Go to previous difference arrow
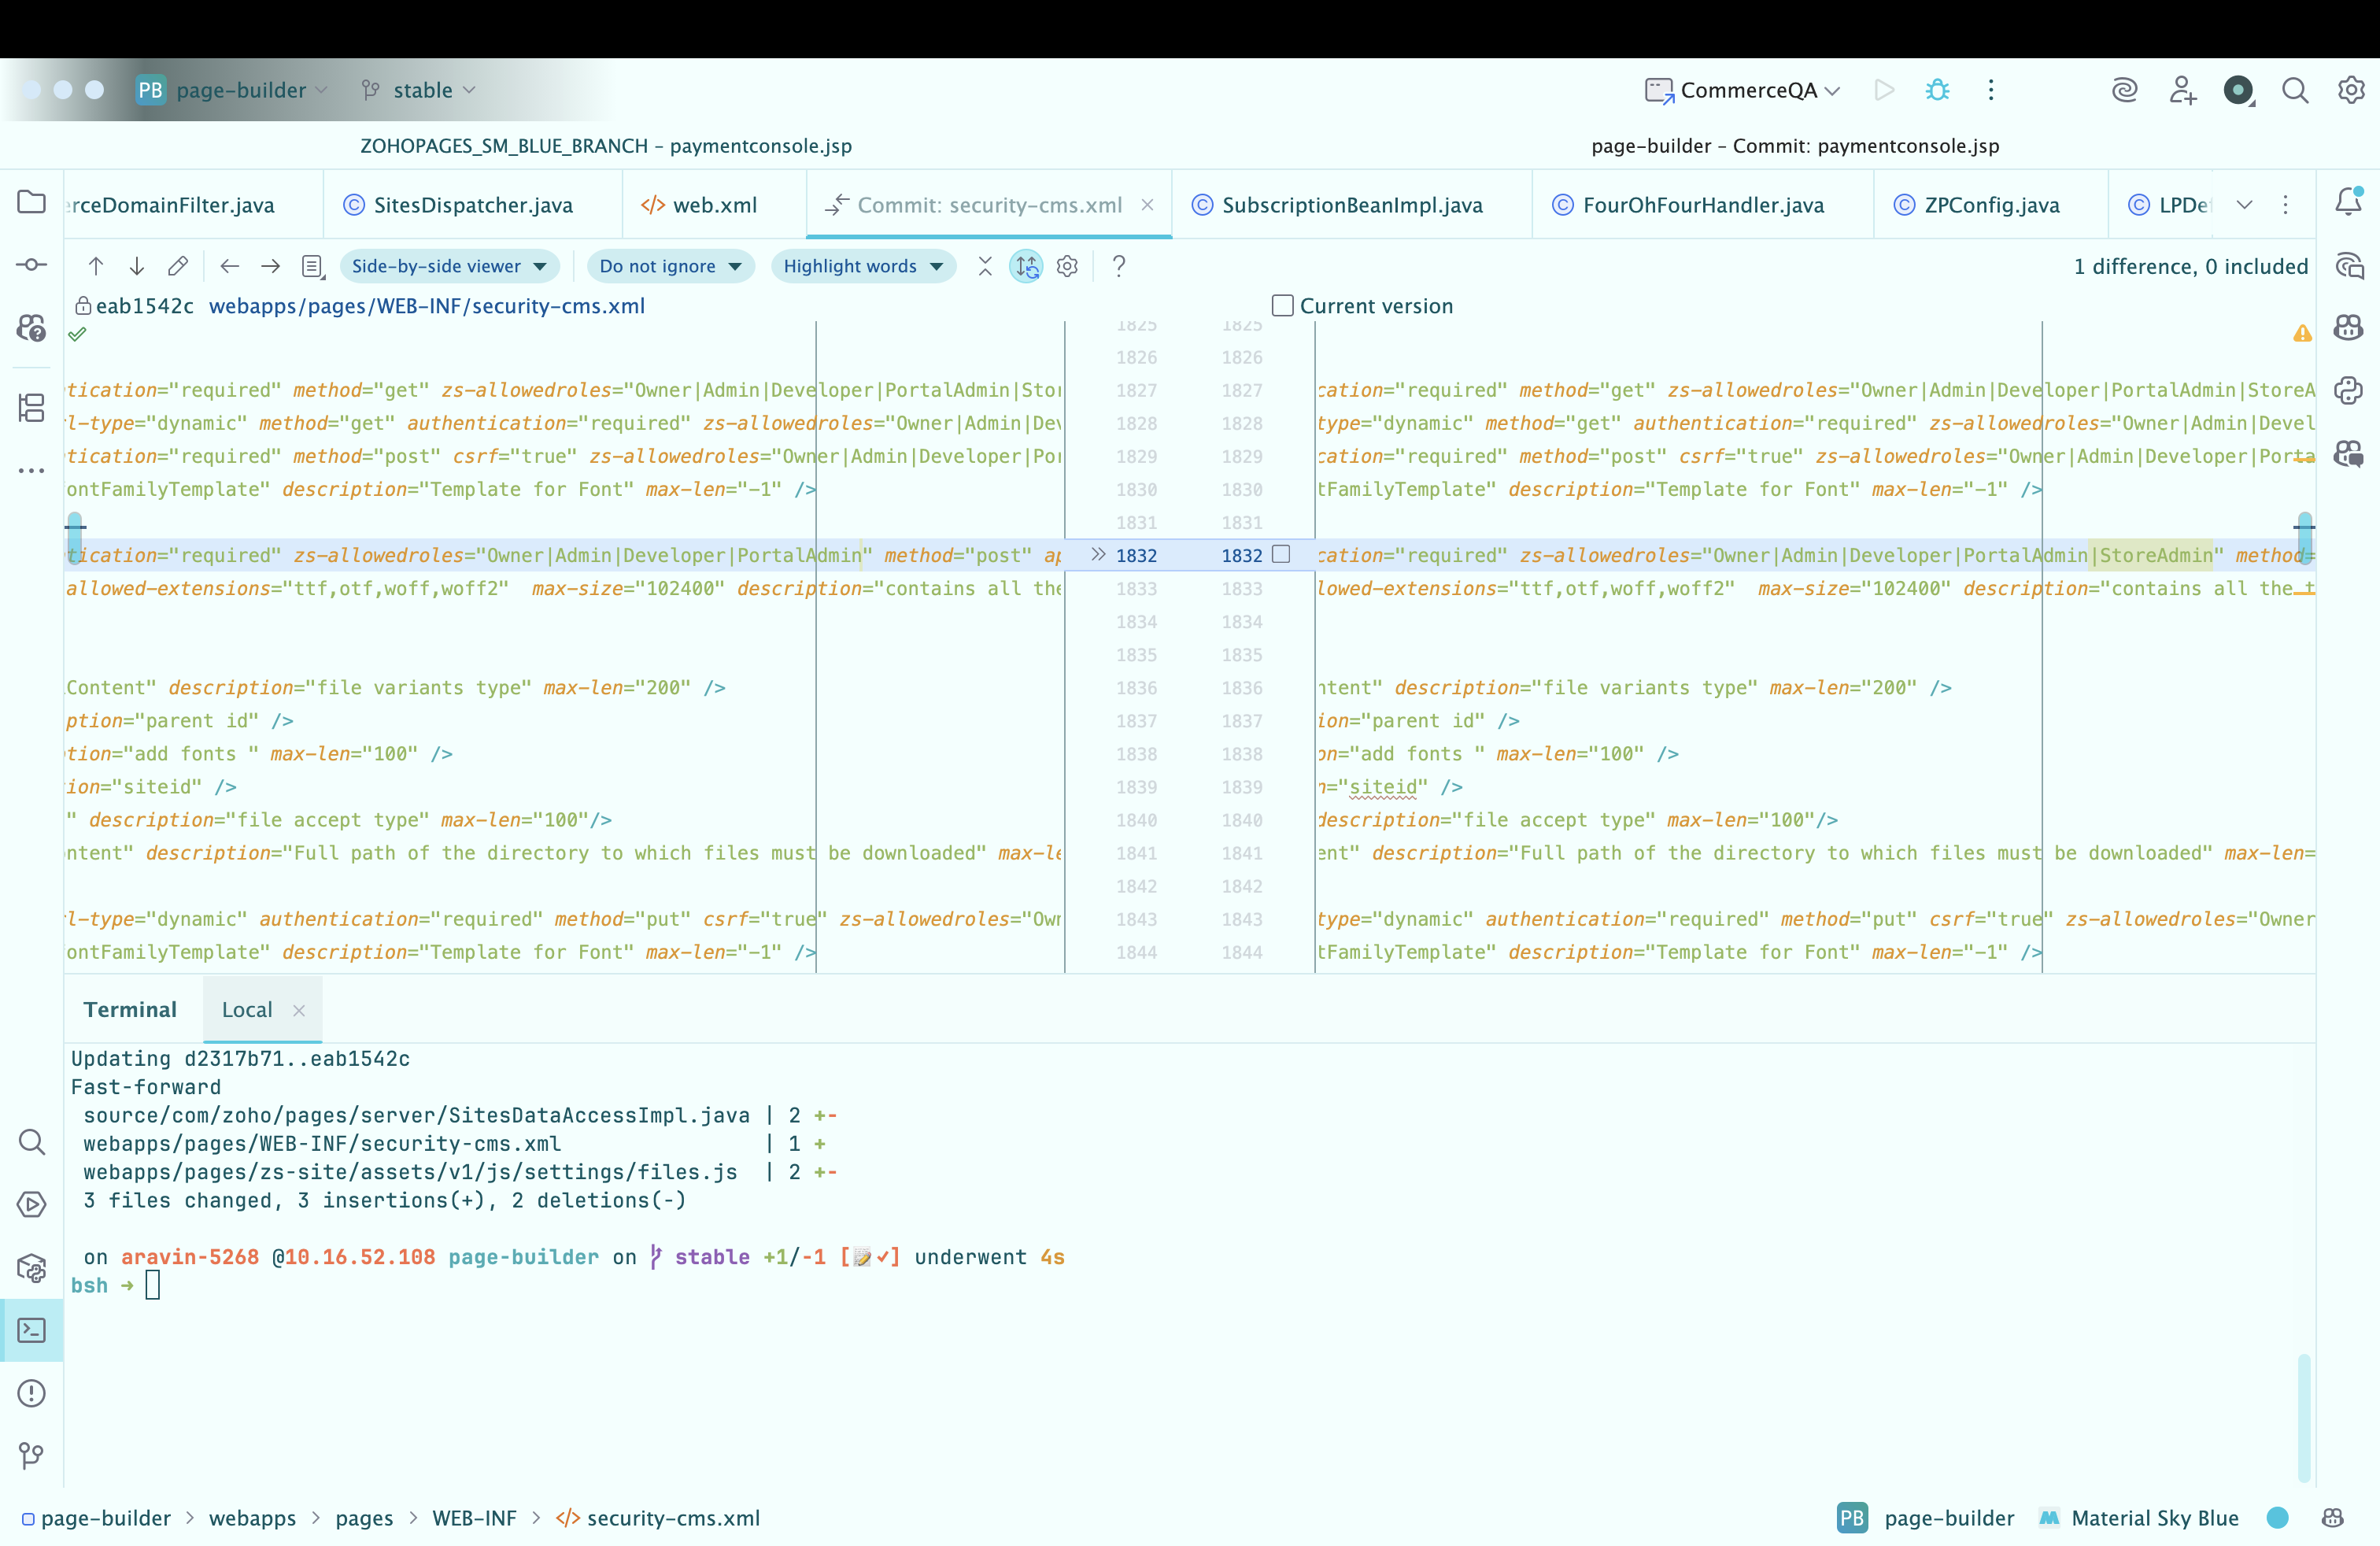Viewport: 2380px width, 1546px height. pos(96,266)
